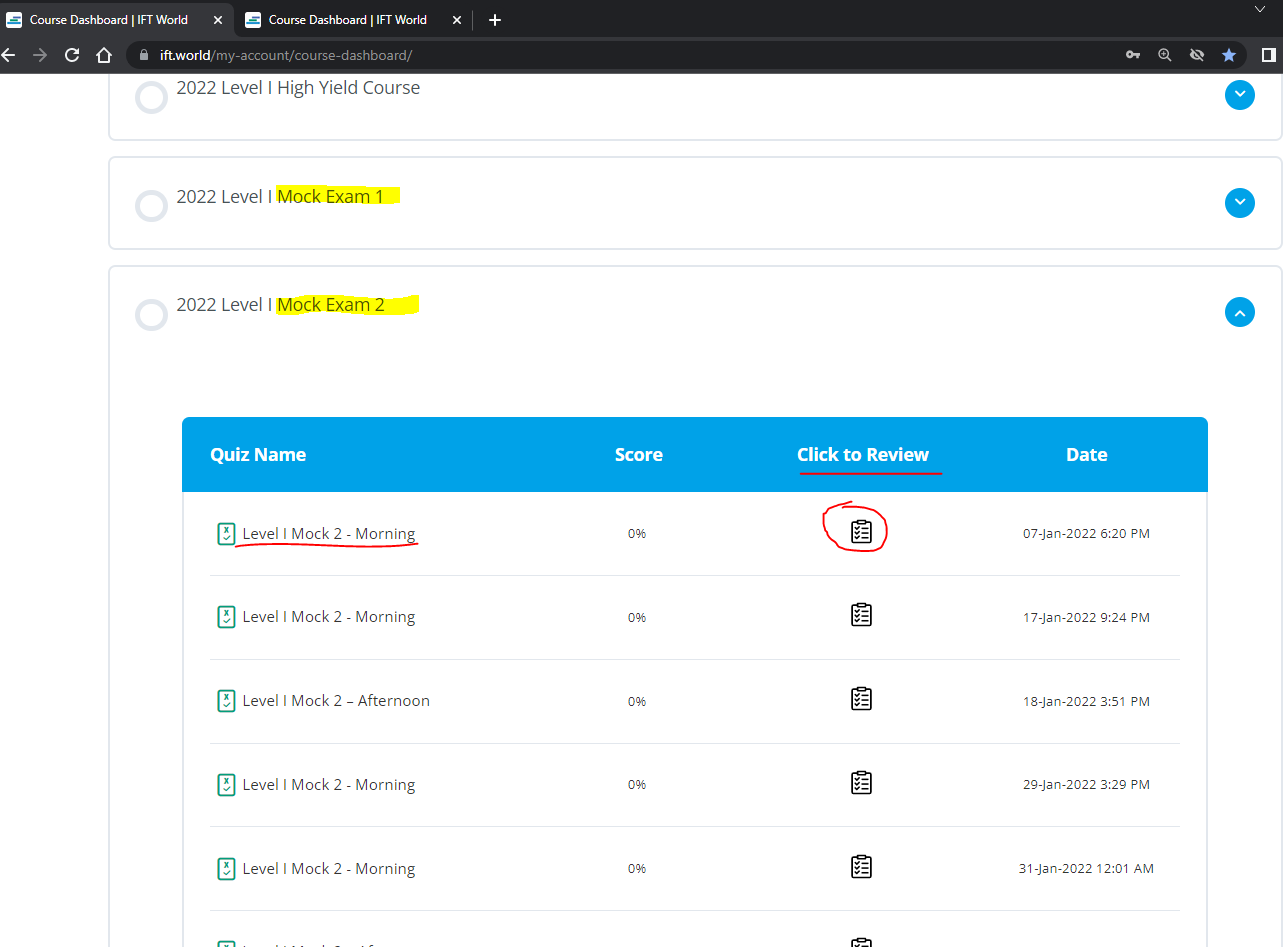This screenshot has width=1283, height=947.
Task: Click 2022 Level I Mock Exam 1 title
Action: pos(280,197)
